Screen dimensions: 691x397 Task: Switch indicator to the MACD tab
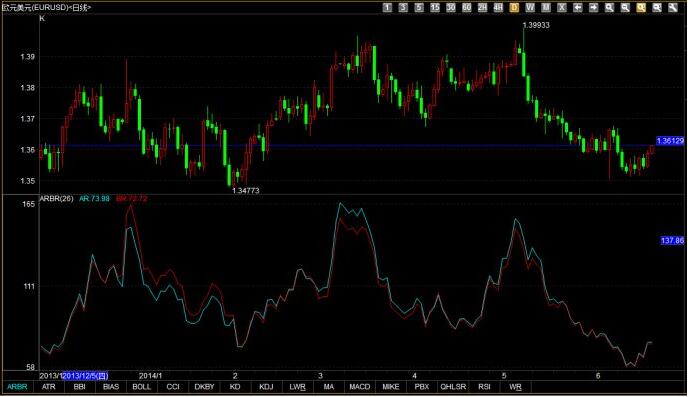pyautogui.click(x=360, y=387)
